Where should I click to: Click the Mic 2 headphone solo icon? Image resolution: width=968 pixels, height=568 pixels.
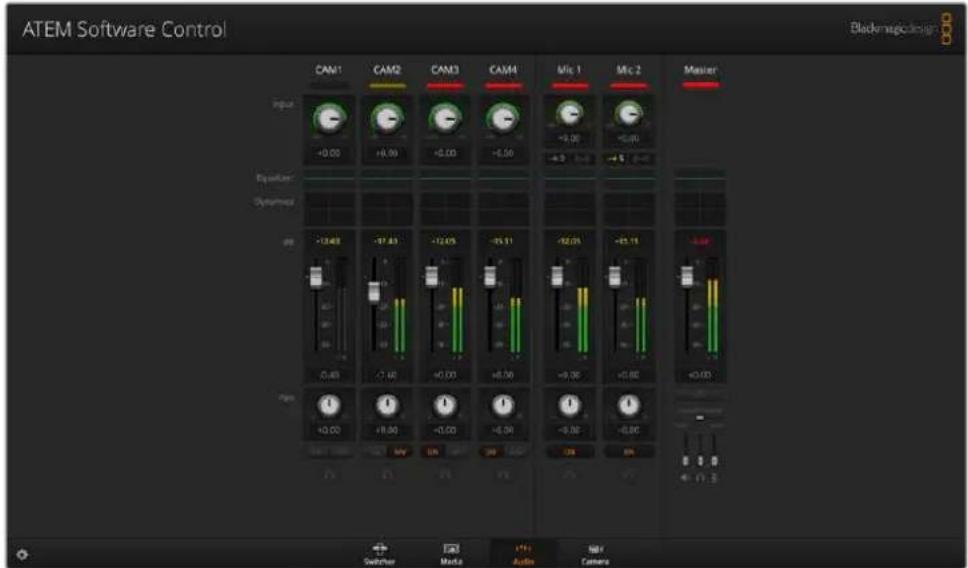tap(628, 475)
